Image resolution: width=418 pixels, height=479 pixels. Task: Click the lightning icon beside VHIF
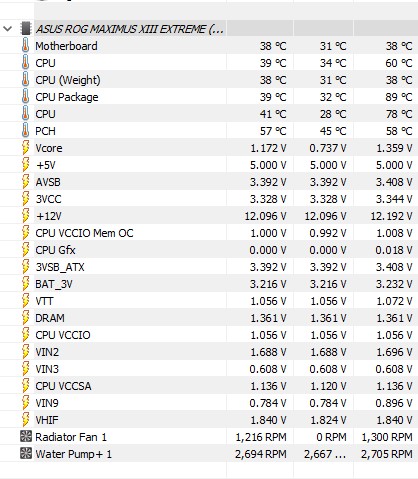(25, 420)
